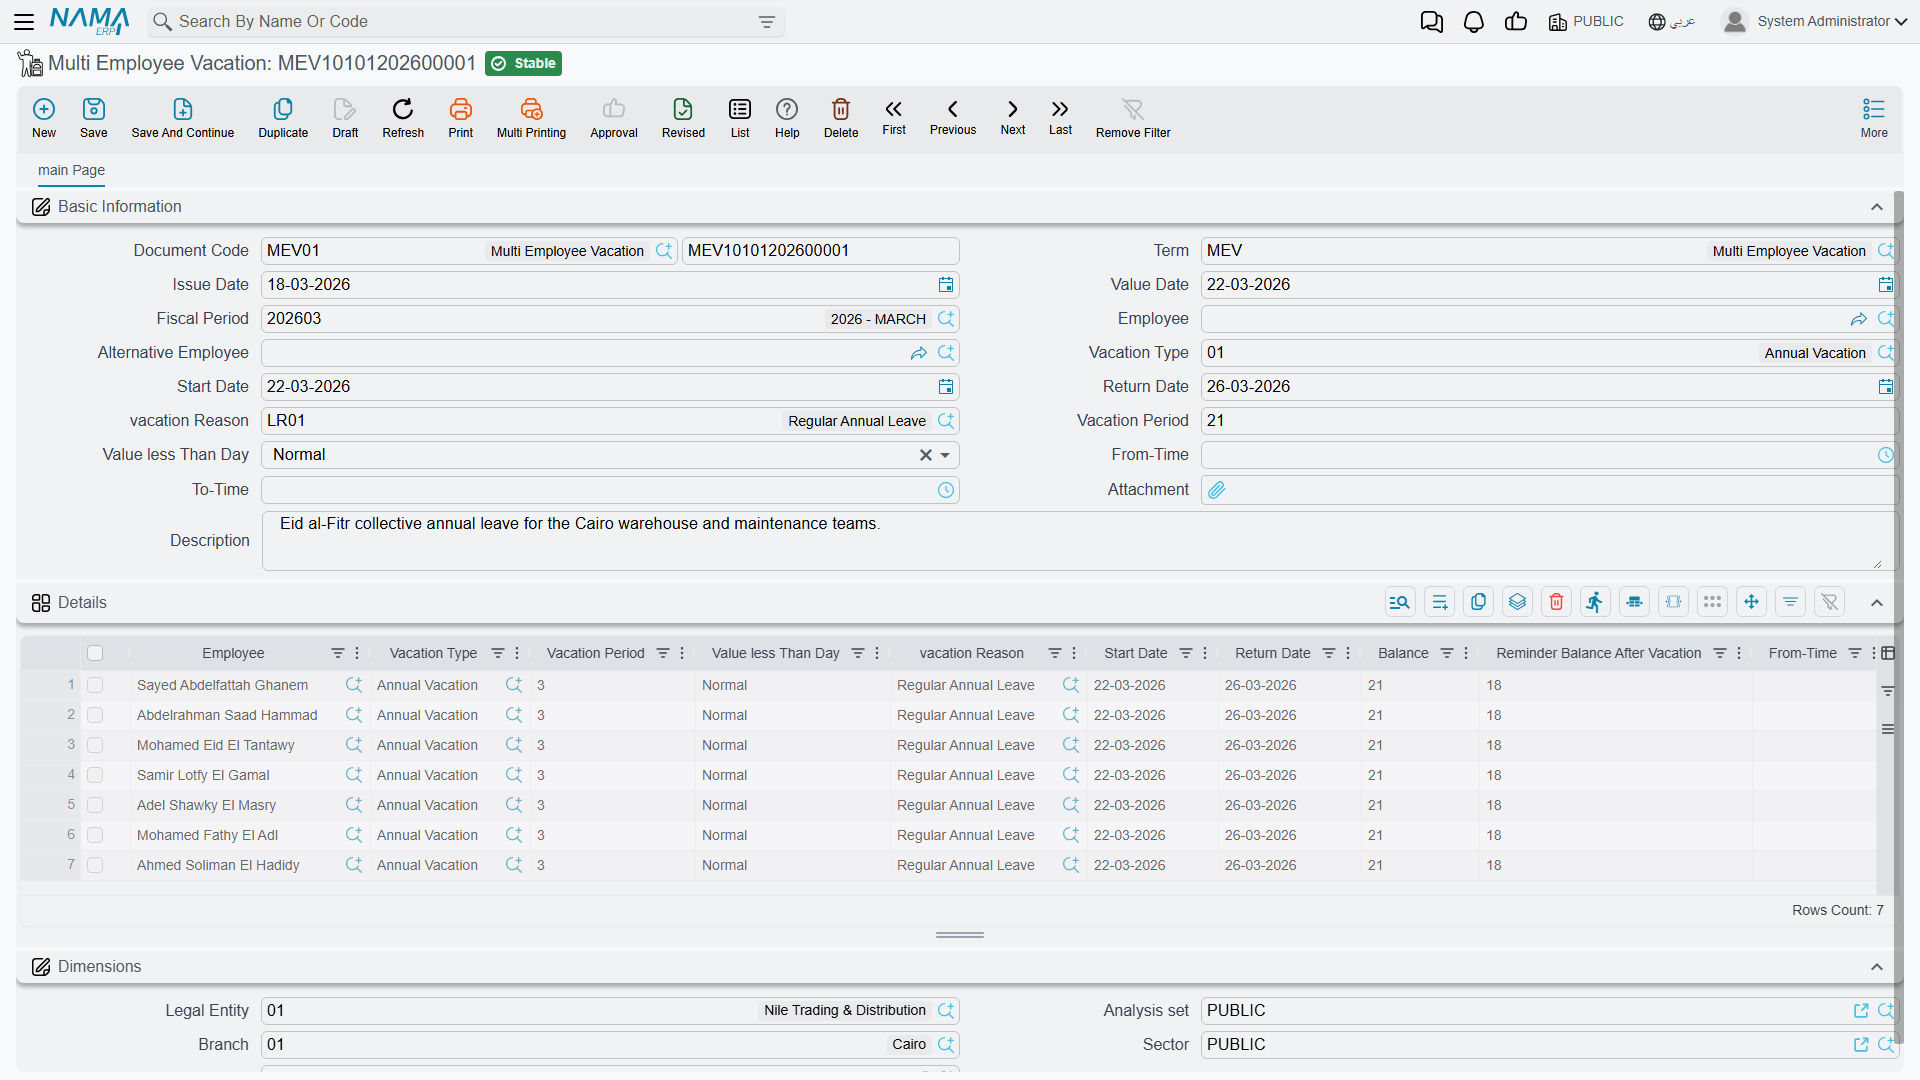Open the Employee column options menu

(x=357, y=653)
